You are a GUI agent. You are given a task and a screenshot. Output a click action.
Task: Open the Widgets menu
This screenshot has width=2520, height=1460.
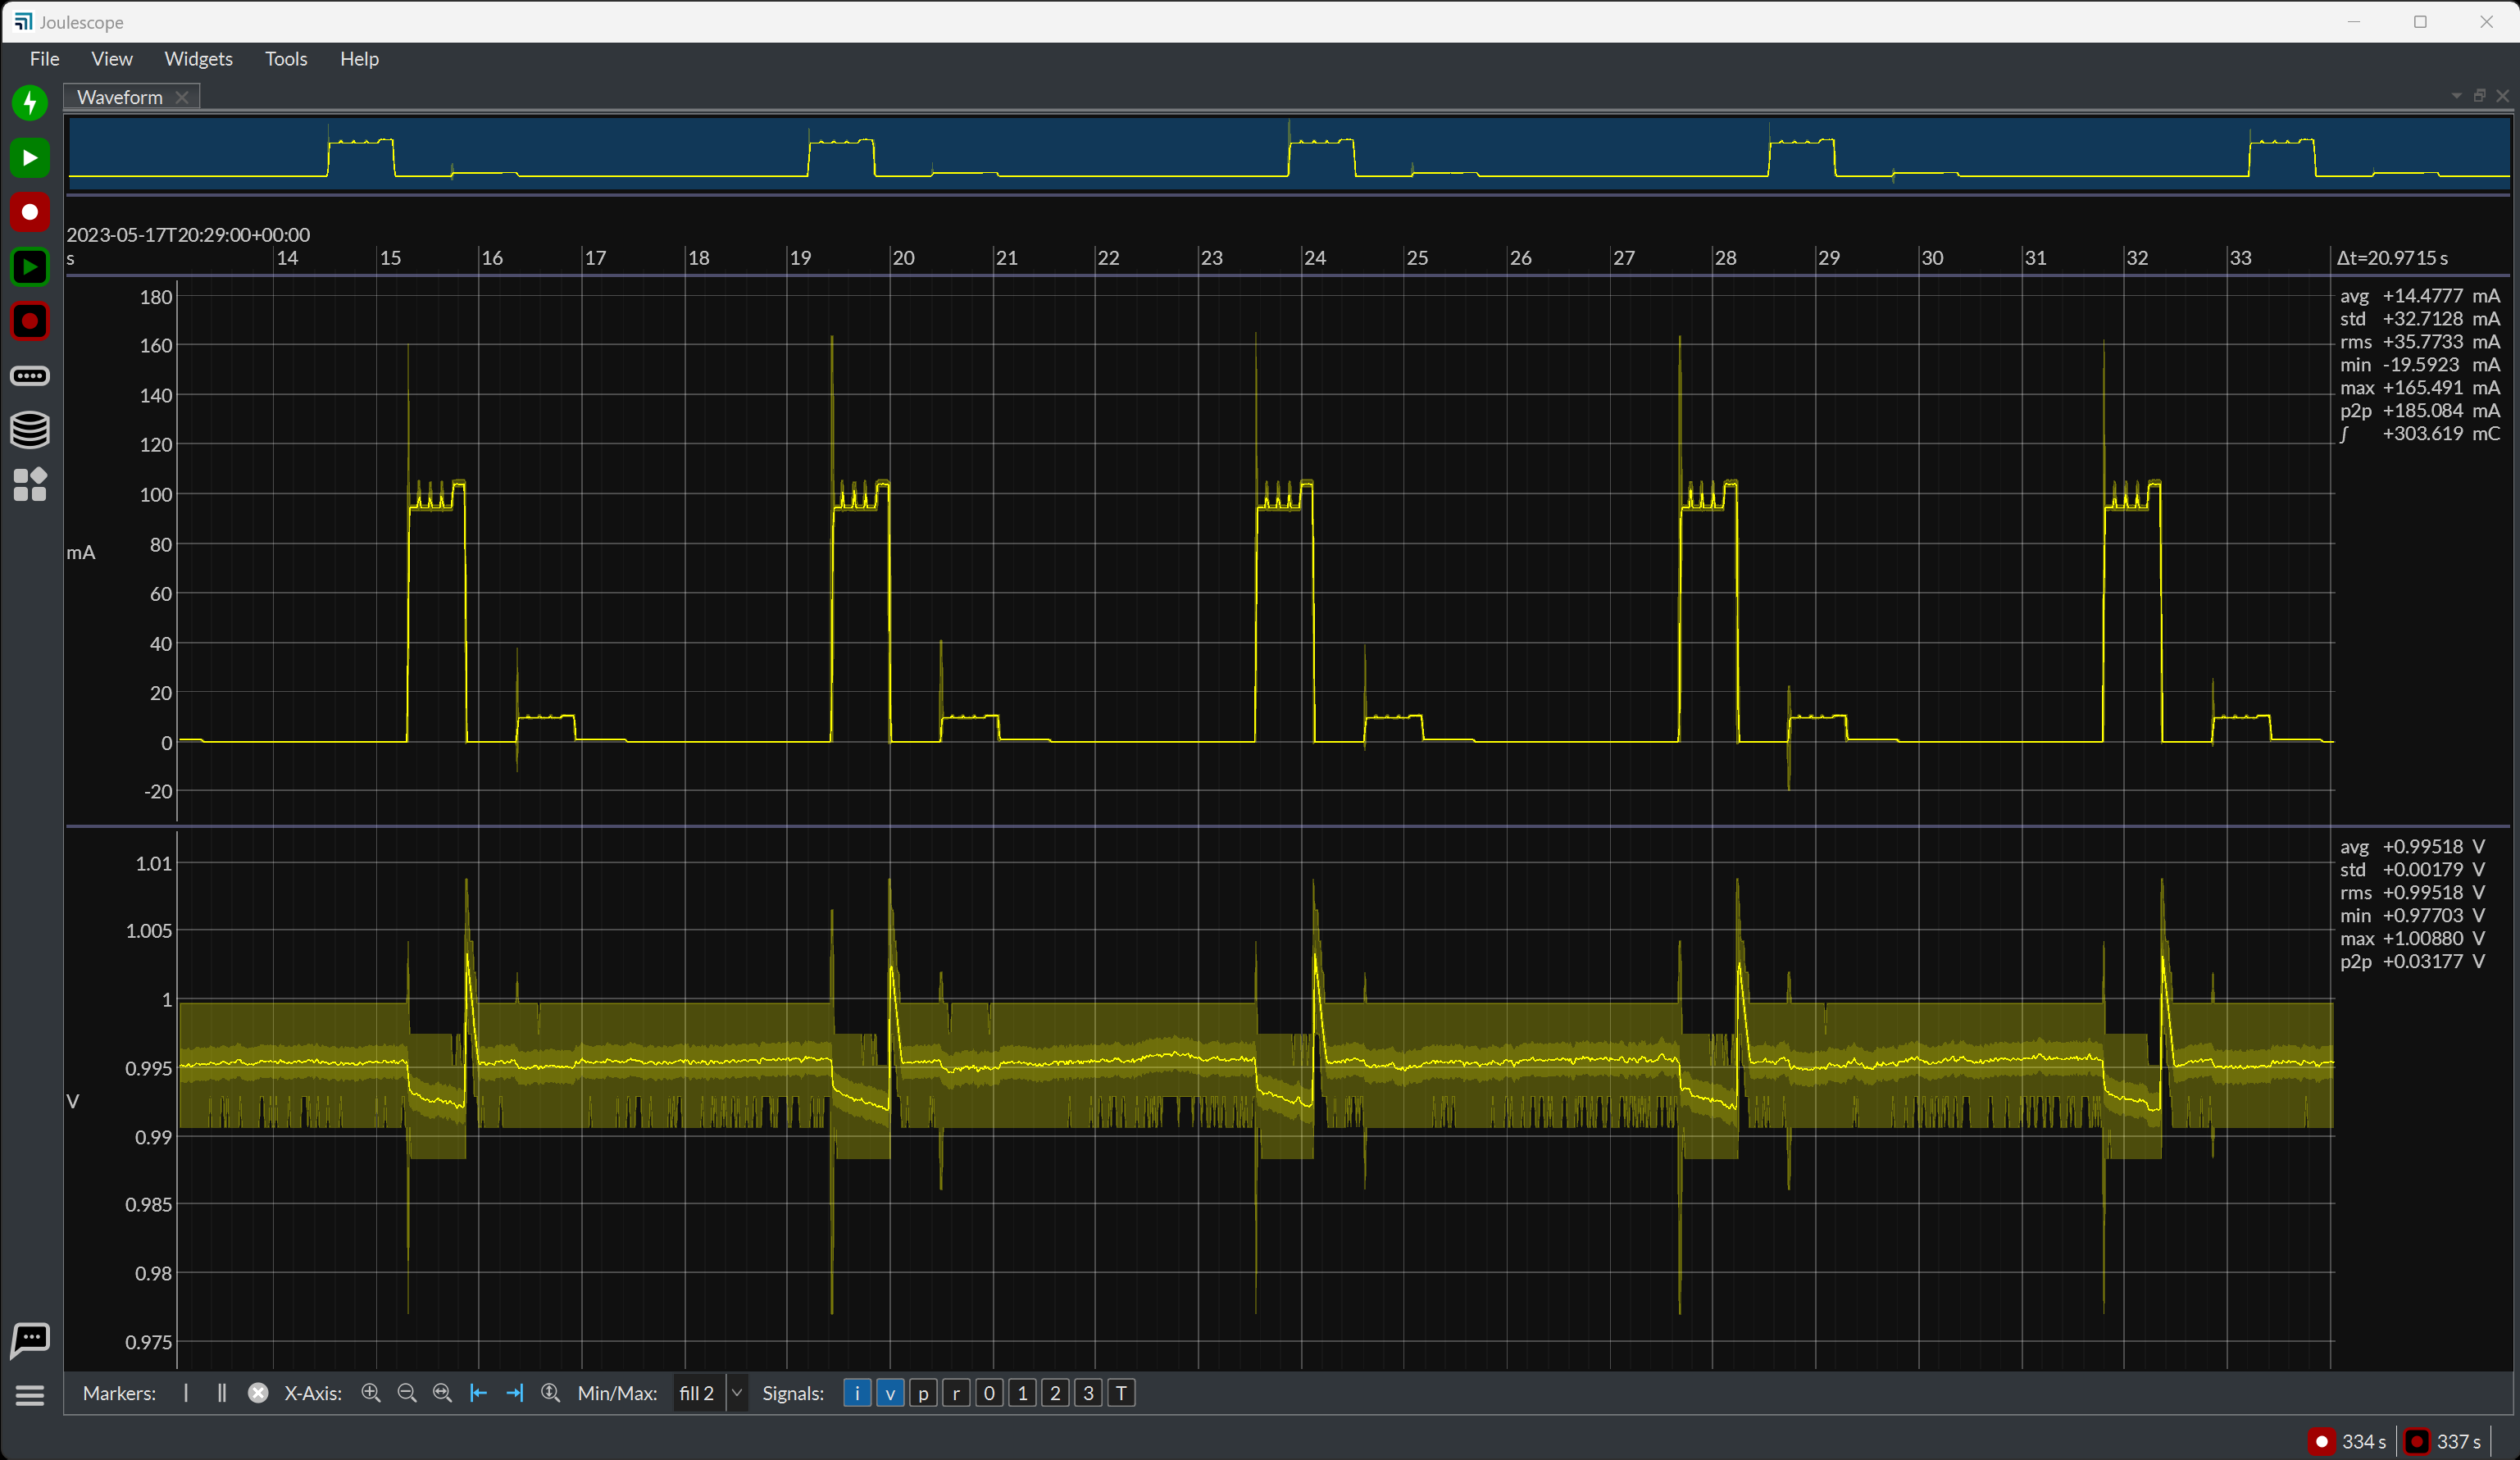coord(198,59)
